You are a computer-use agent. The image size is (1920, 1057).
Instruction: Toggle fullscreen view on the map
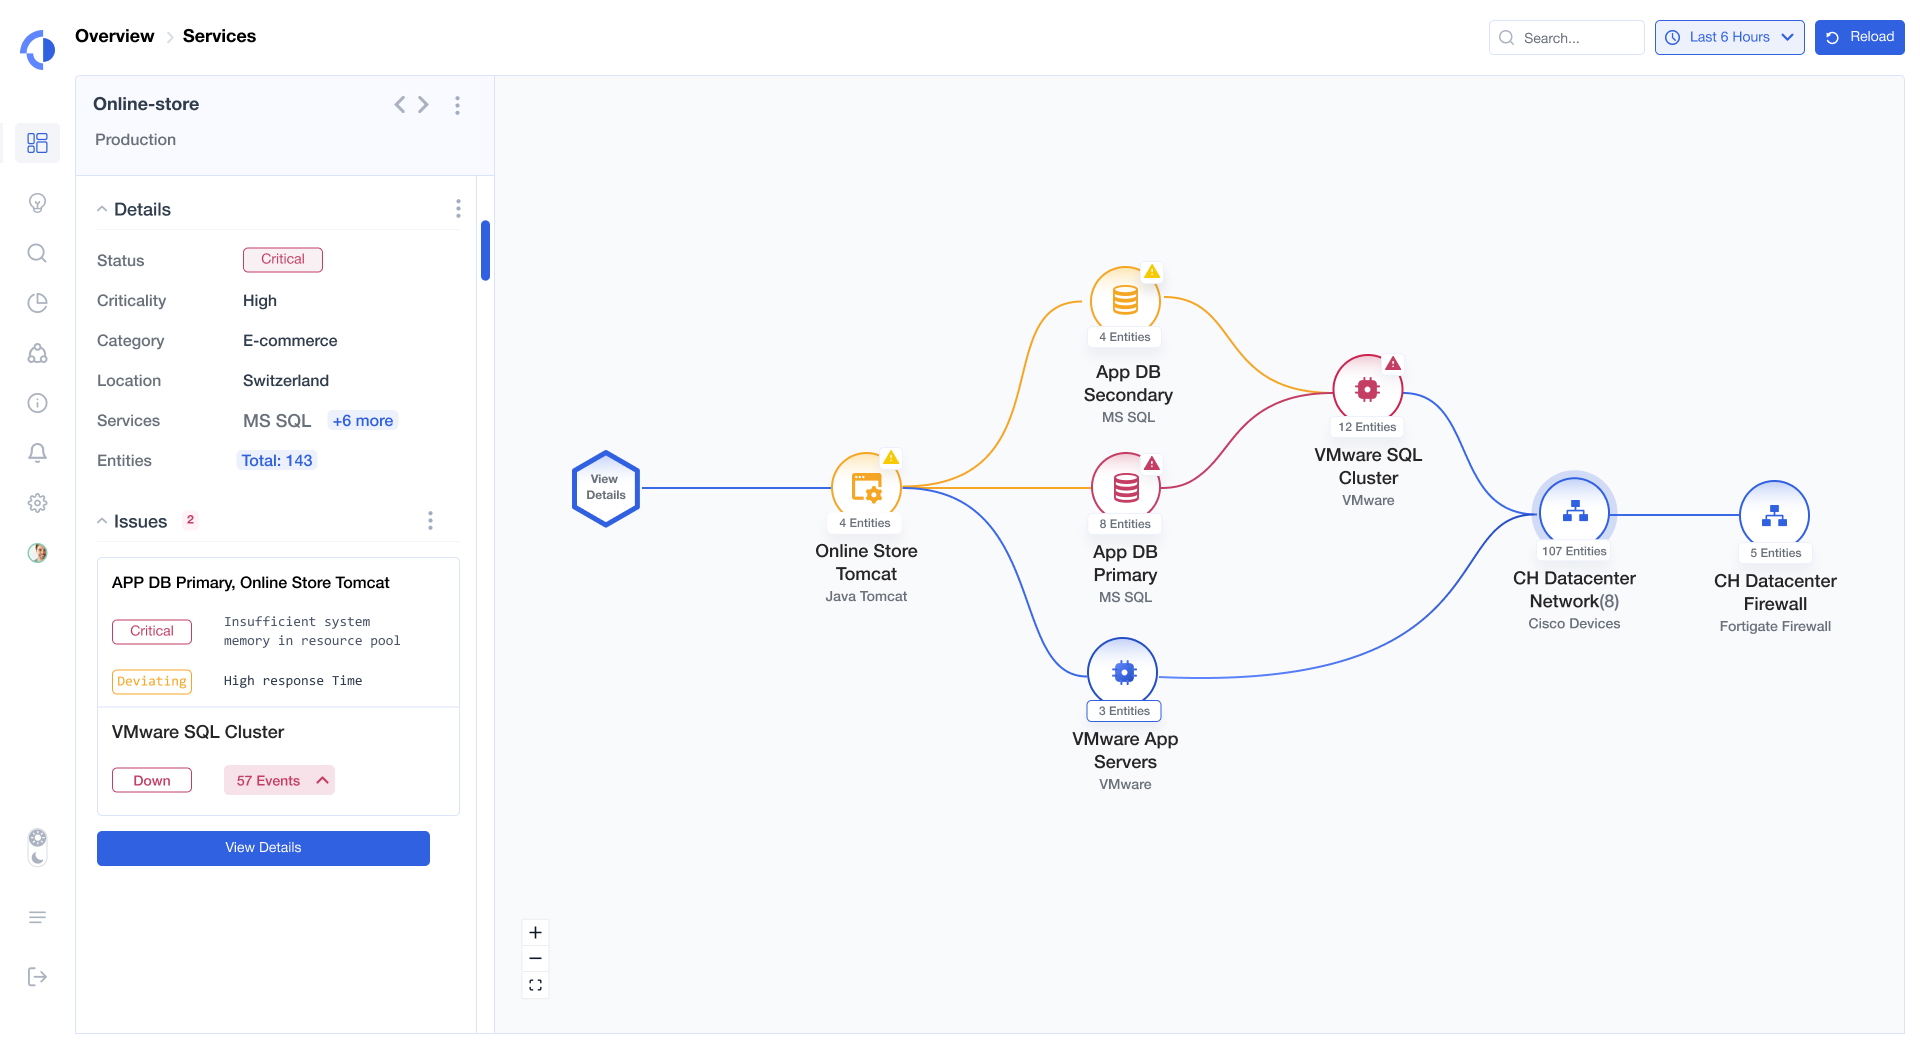(535, 985)
